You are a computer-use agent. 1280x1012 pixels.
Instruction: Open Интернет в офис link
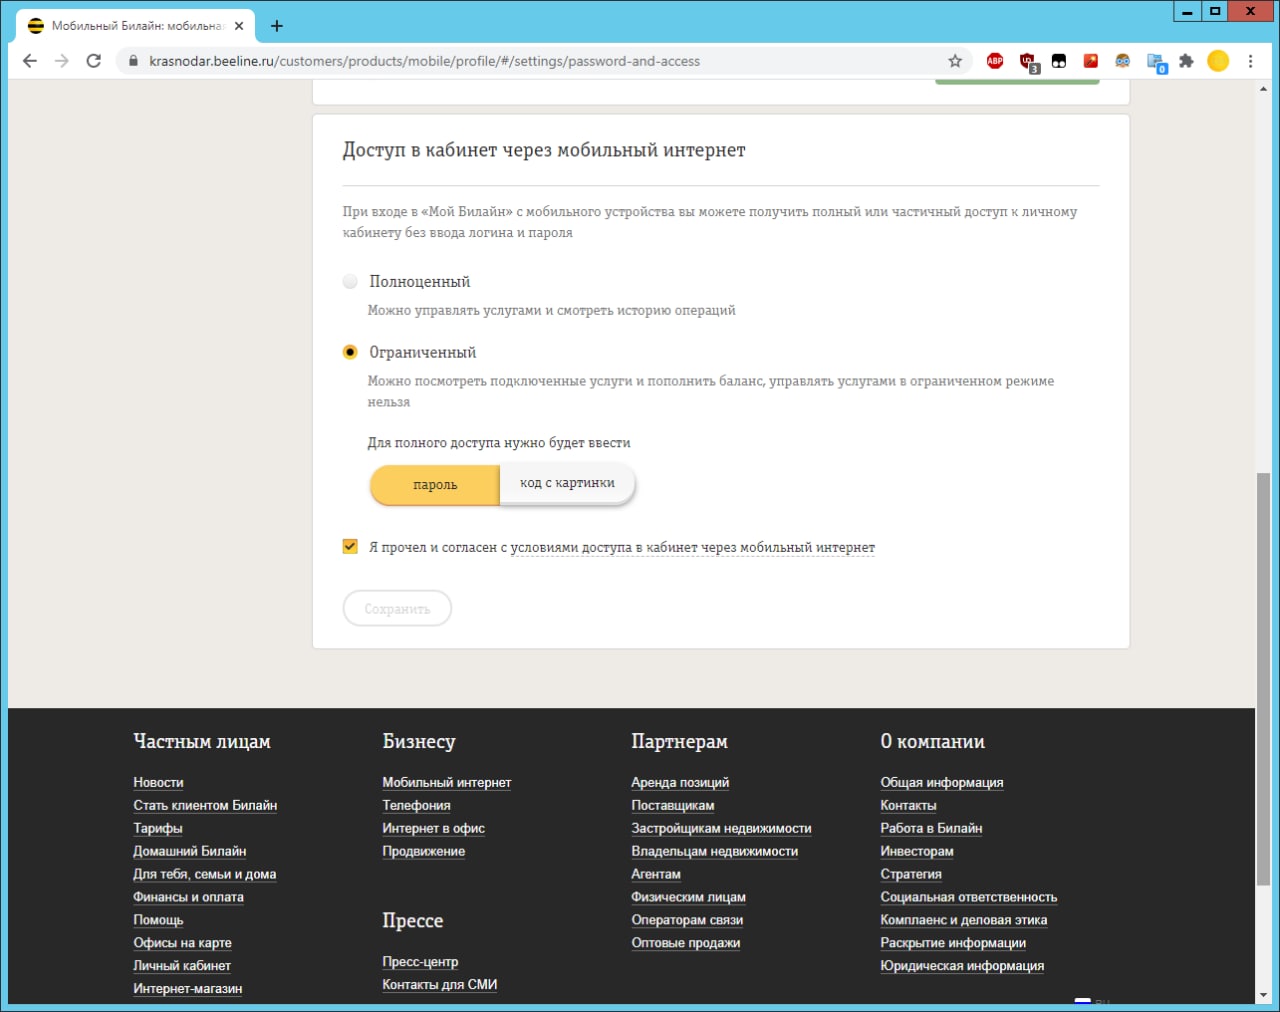point(434,828)
